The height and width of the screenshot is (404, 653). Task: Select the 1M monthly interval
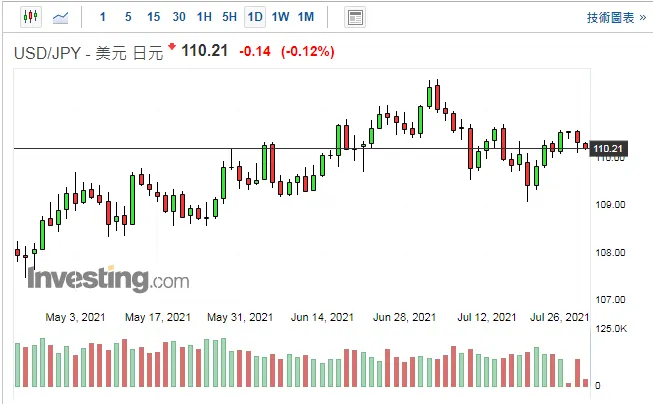click(x=306, y=17)
